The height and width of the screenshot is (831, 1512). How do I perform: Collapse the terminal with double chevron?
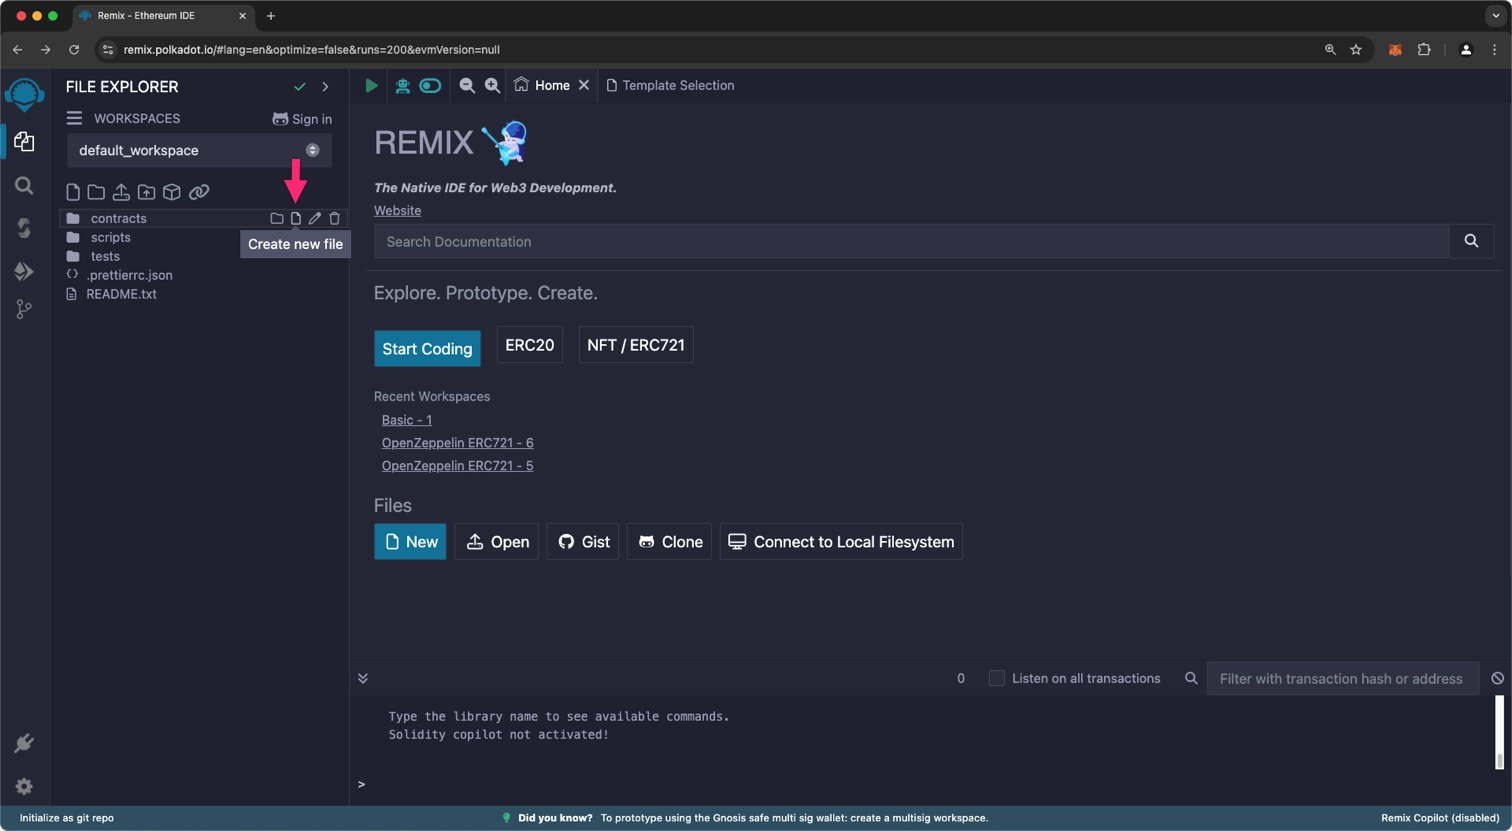[363, 678]
